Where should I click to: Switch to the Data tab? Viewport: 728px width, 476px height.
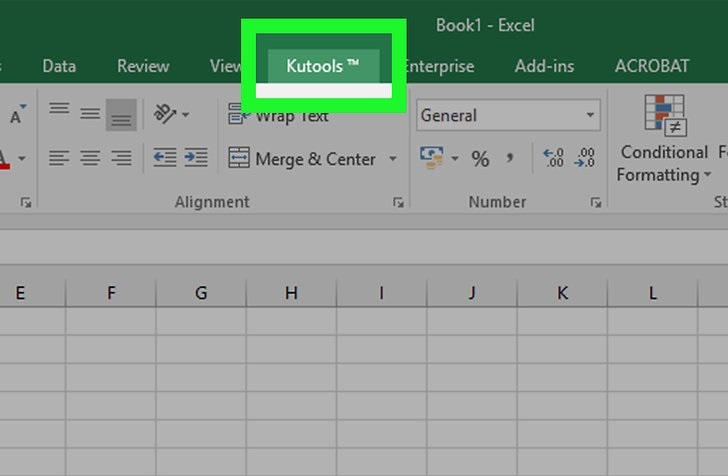click(59, 66)
